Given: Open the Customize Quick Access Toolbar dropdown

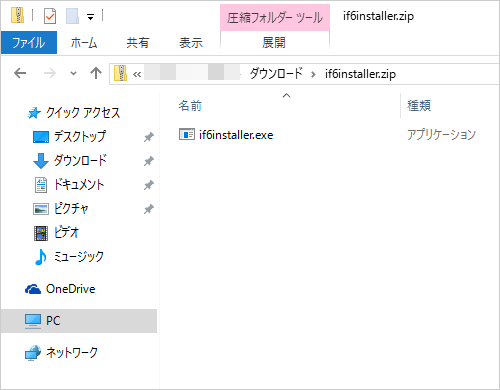Looking at the screenshot, I should [x=90, y=16].
